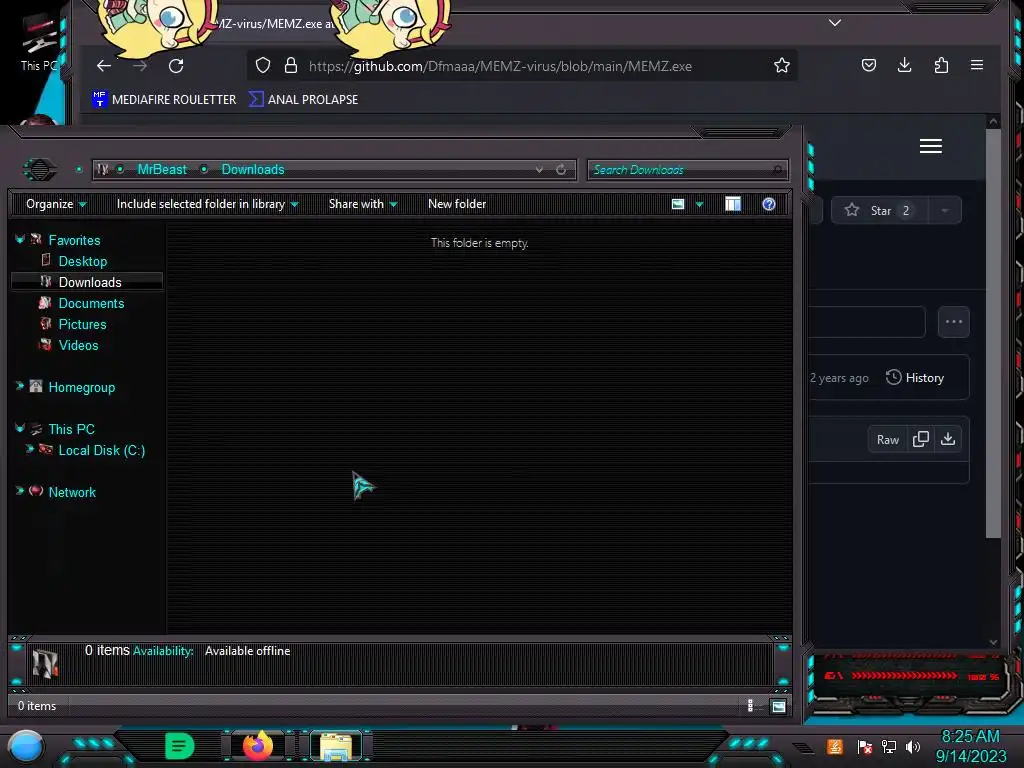
Task: Open the GitHub file more options button
Action: click(x=953, y=321)
